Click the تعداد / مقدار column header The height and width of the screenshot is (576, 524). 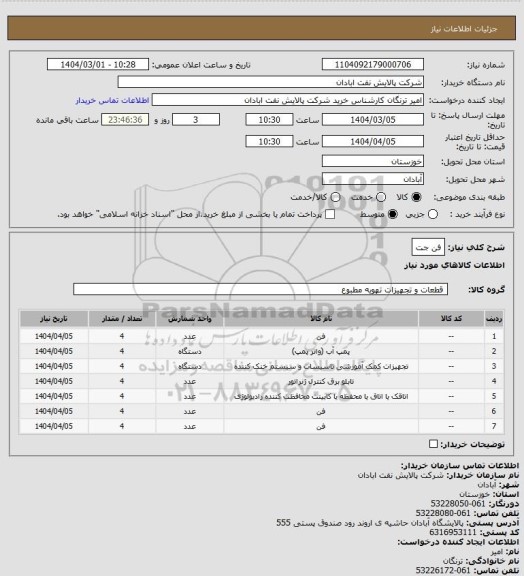122,319
